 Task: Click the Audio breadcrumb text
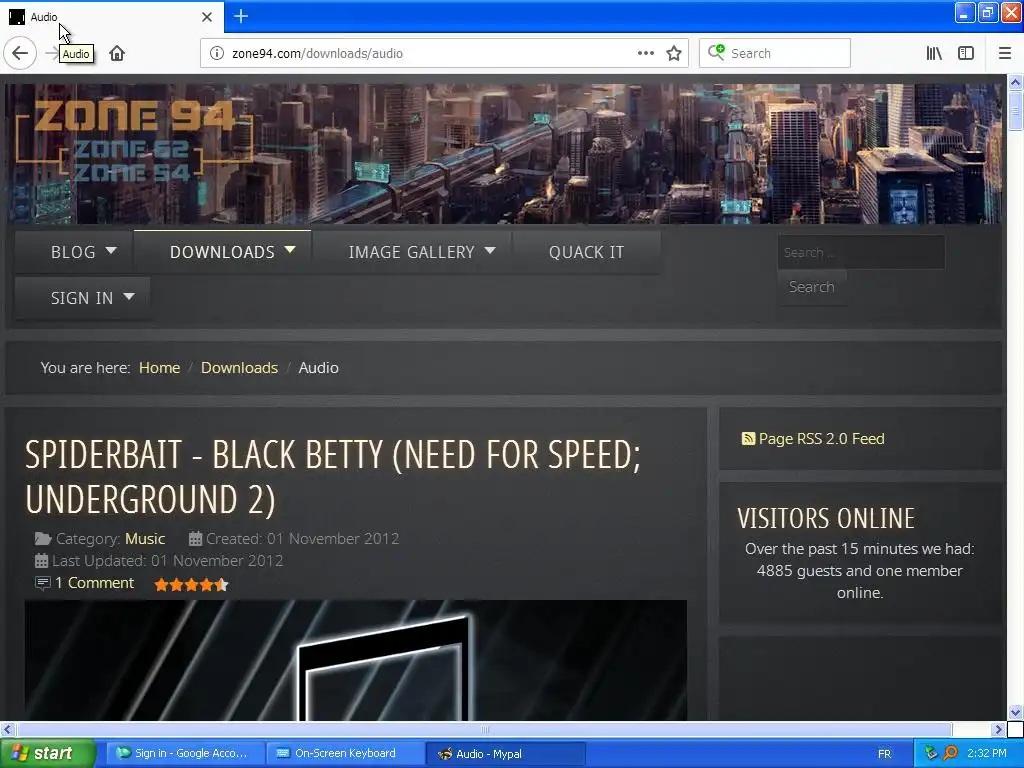coord(319,368)
